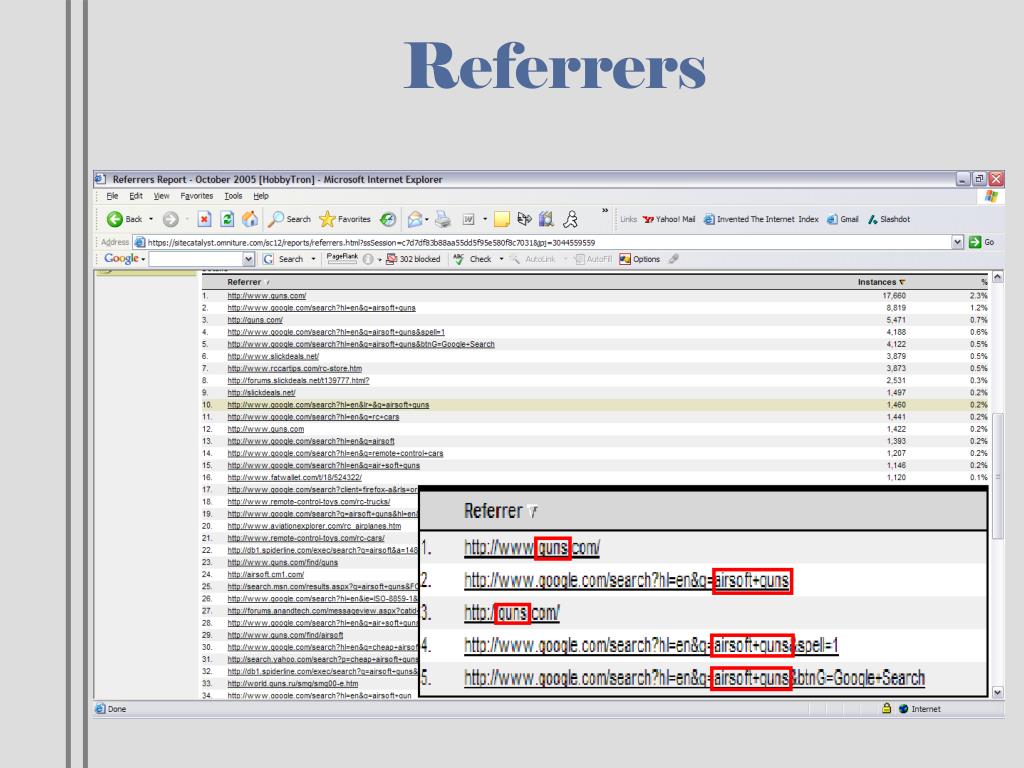The width and height of the screenshot is (1024, 768).
Task: Click referrer link http://www.slickdeals.net/
Action: [x=273, y=357]
